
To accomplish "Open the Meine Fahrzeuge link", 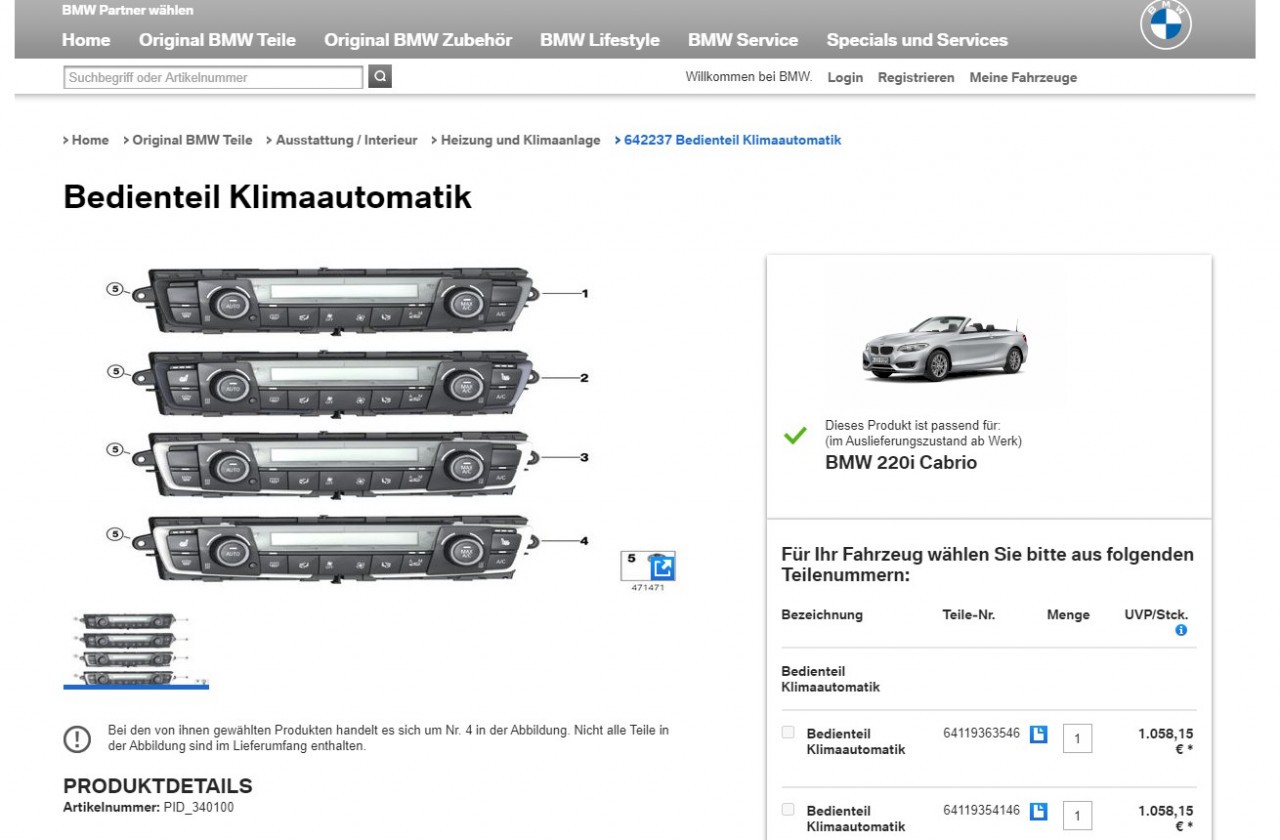I will pyautogui.click(x=1023, y=77).
